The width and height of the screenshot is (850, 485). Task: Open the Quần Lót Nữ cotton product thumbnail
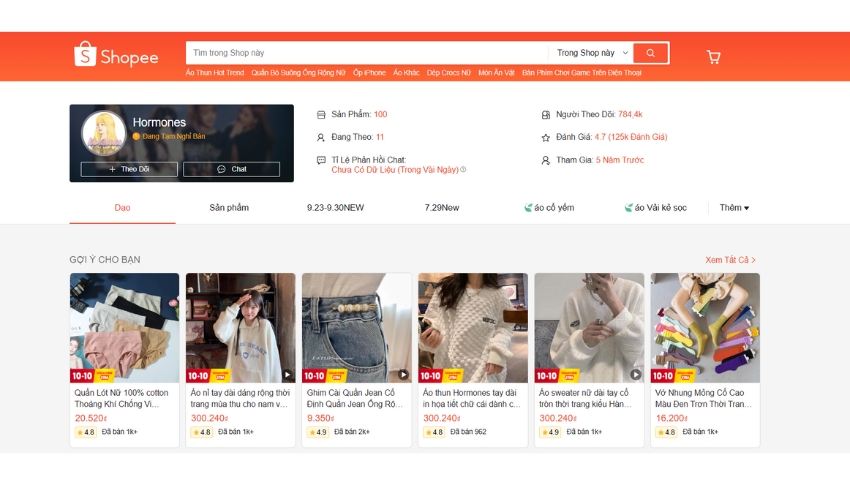(124, 328)
